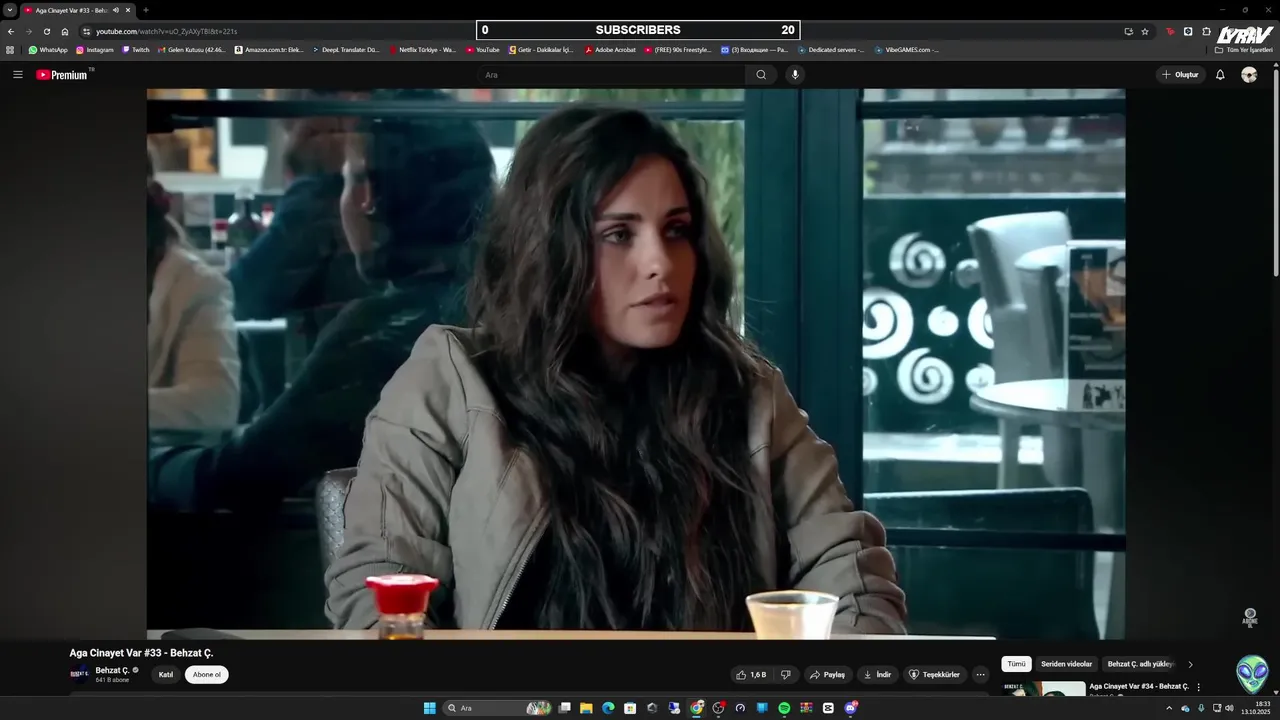This screenshot has height=720, width=1280.
Task: Go to YouTube Premium home logo
Action: (62, 75)
